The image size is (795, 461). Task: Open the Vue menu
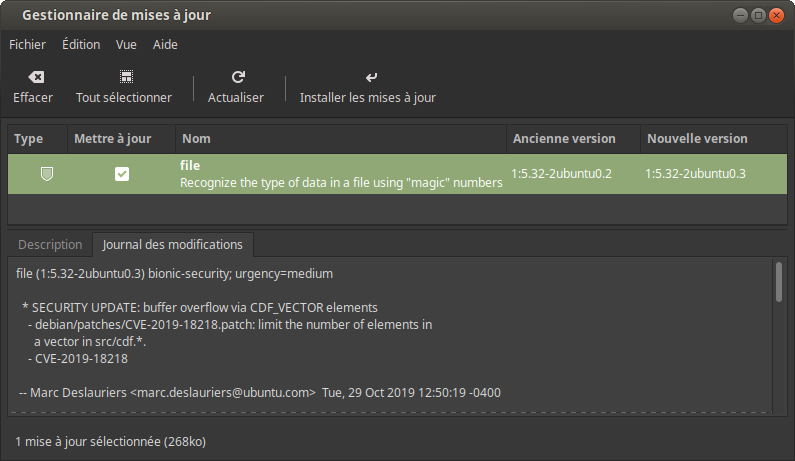(x=126, y=45)
